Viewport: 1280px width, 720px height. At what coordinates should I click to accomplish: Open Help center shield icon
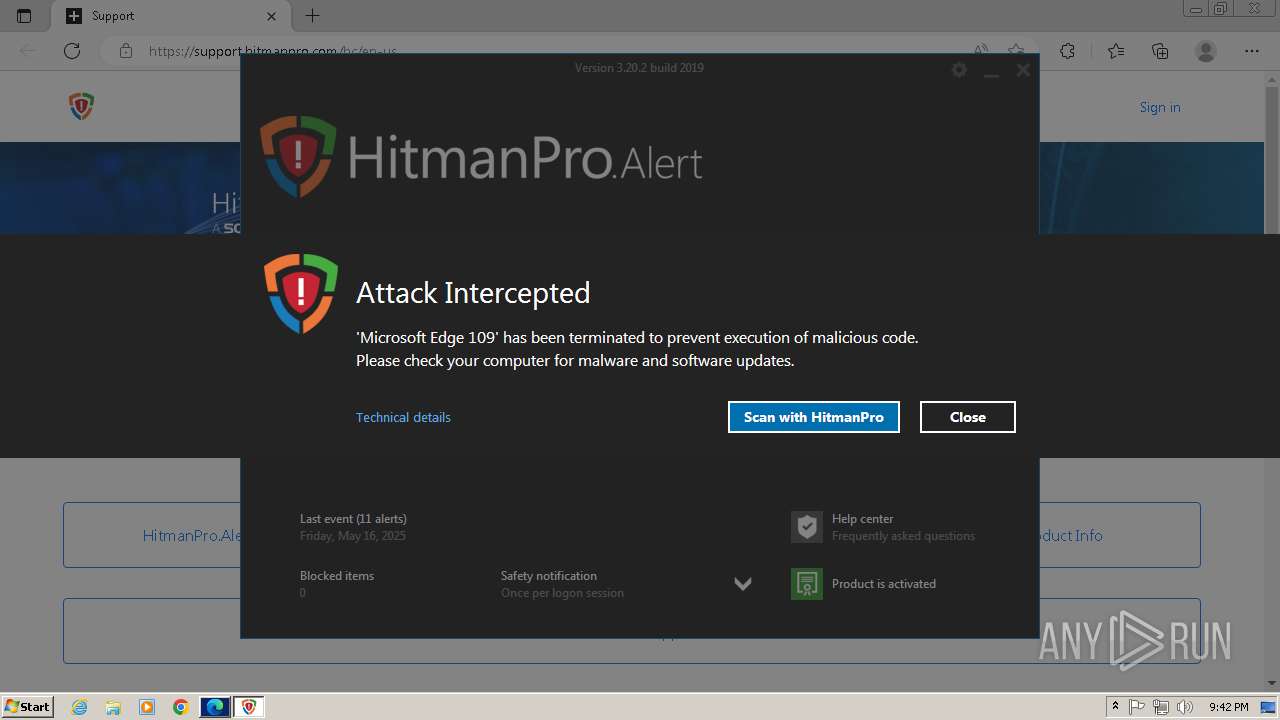[807, 527]
